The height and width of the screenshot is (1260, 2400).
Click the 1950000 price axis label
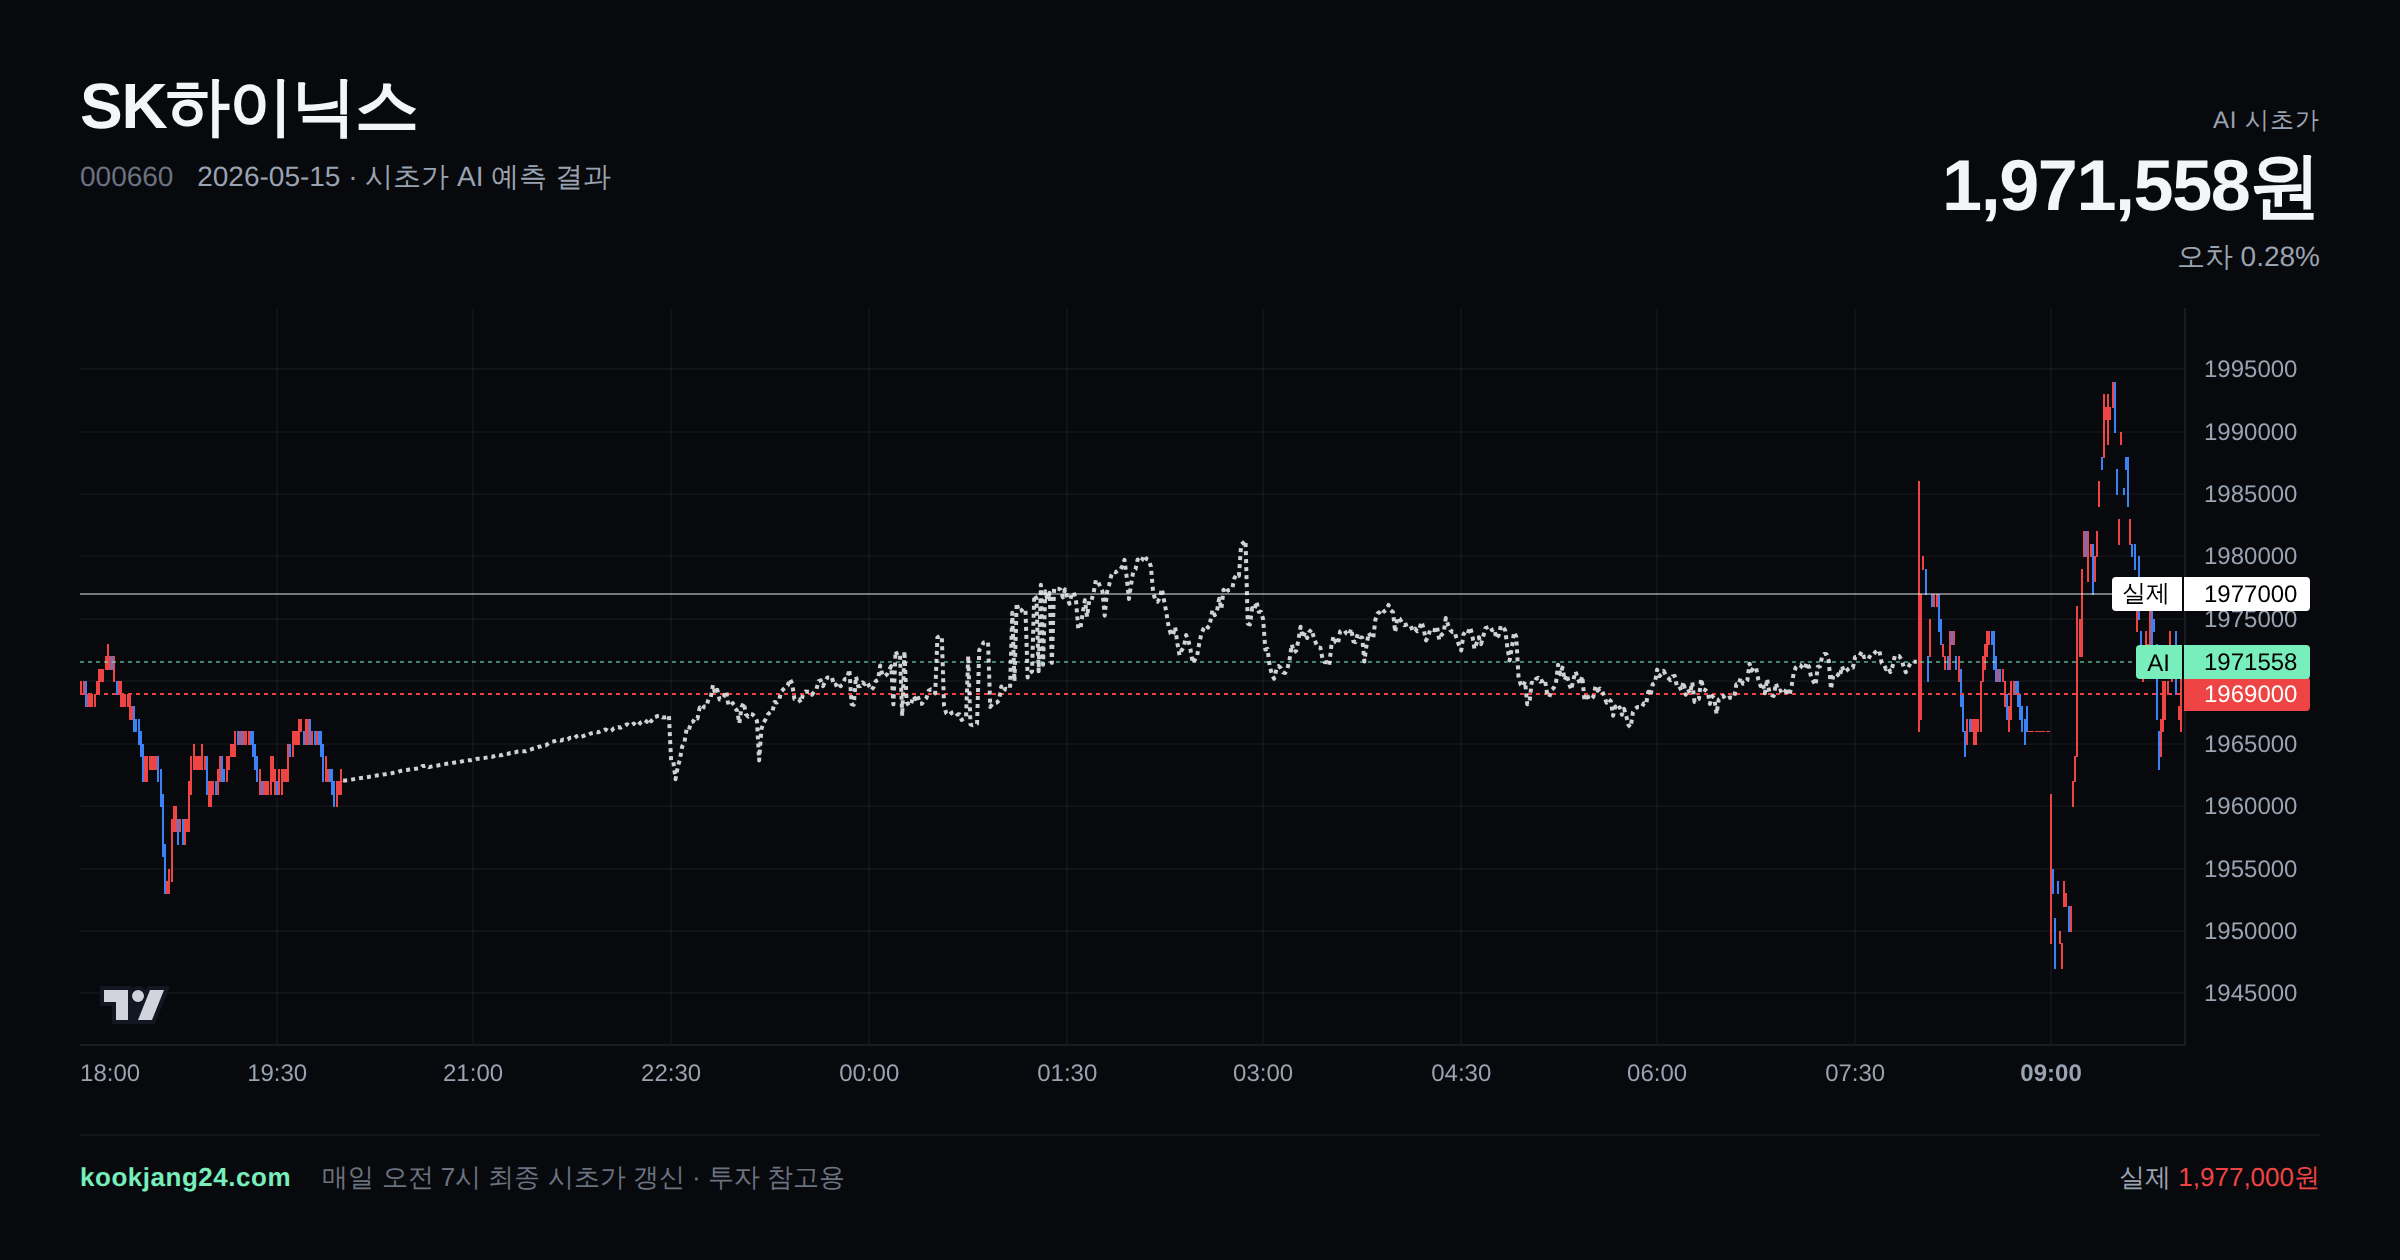click(2250, 931)
